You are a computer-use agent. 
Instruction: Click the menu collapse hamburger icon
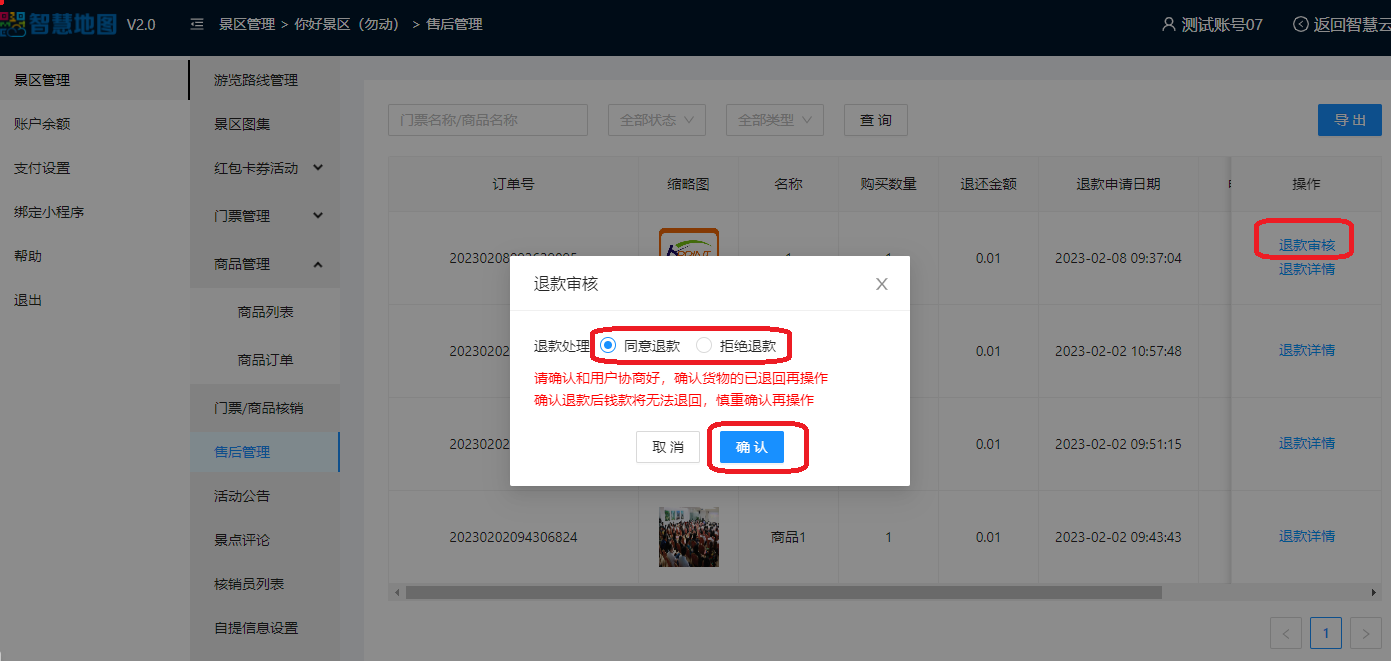click(x=197, y=24)
